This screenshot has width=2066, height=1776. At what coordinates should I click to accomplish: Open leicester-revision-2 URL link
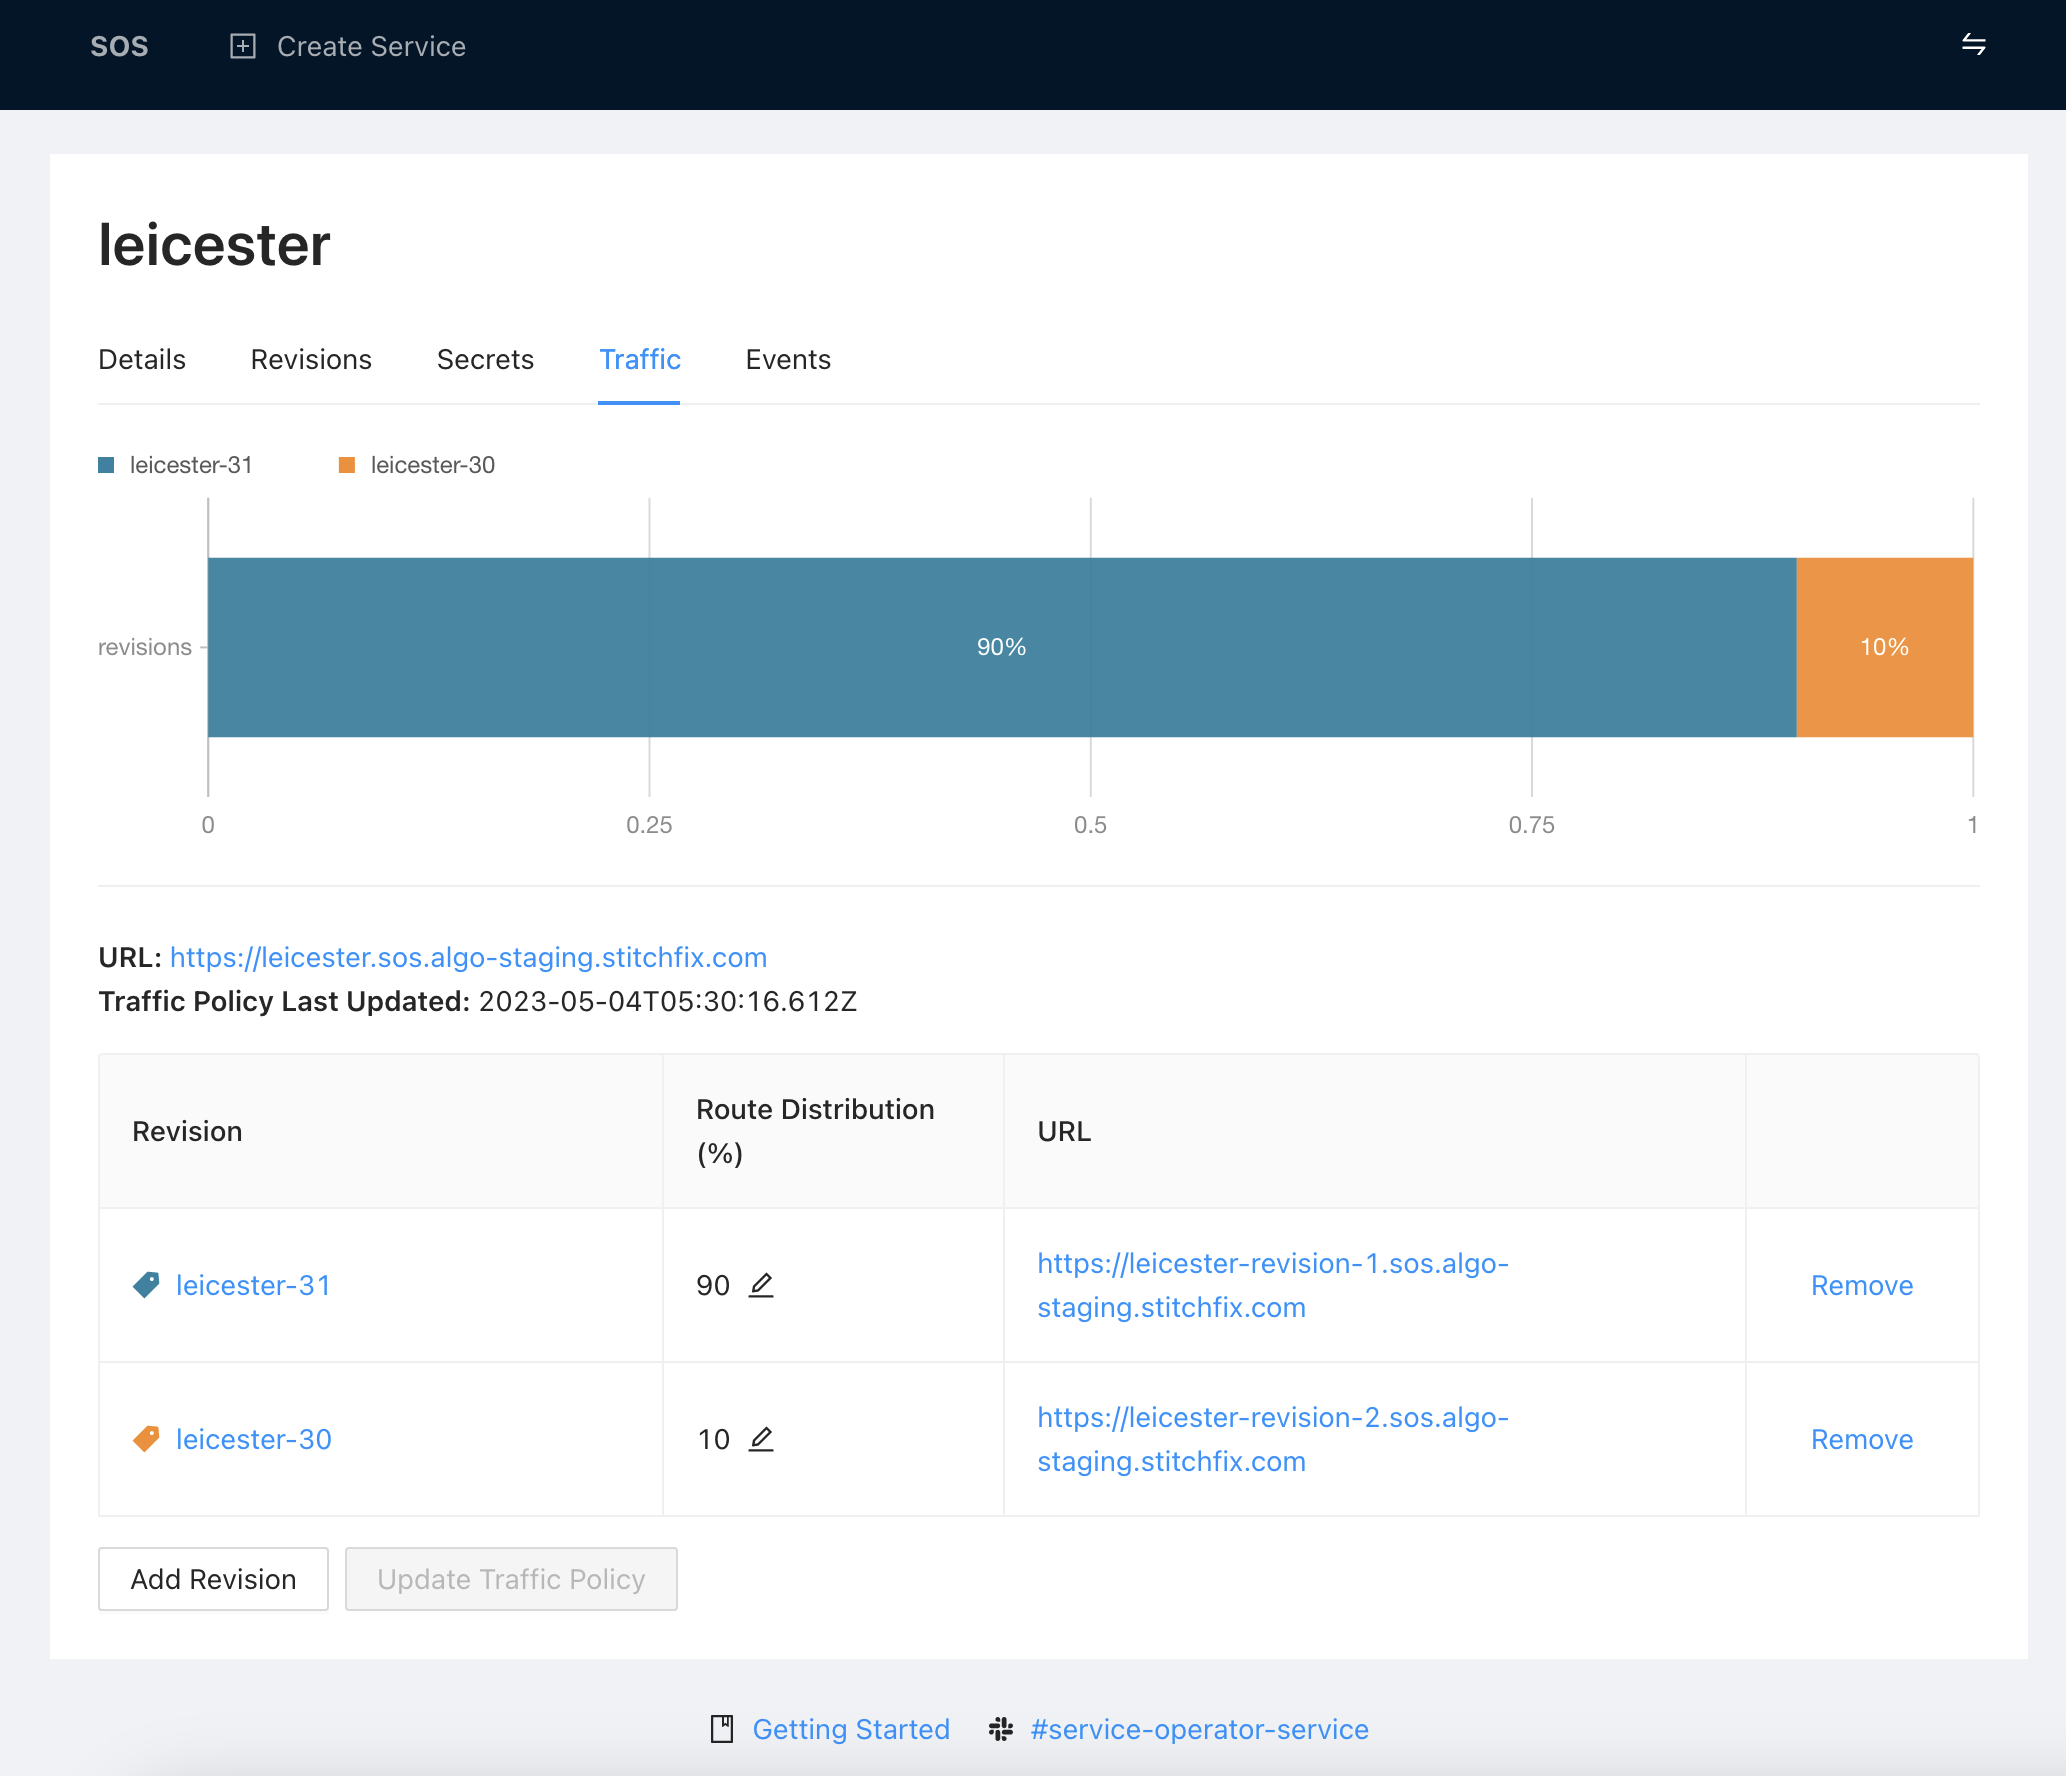tap(1273, 1439)
